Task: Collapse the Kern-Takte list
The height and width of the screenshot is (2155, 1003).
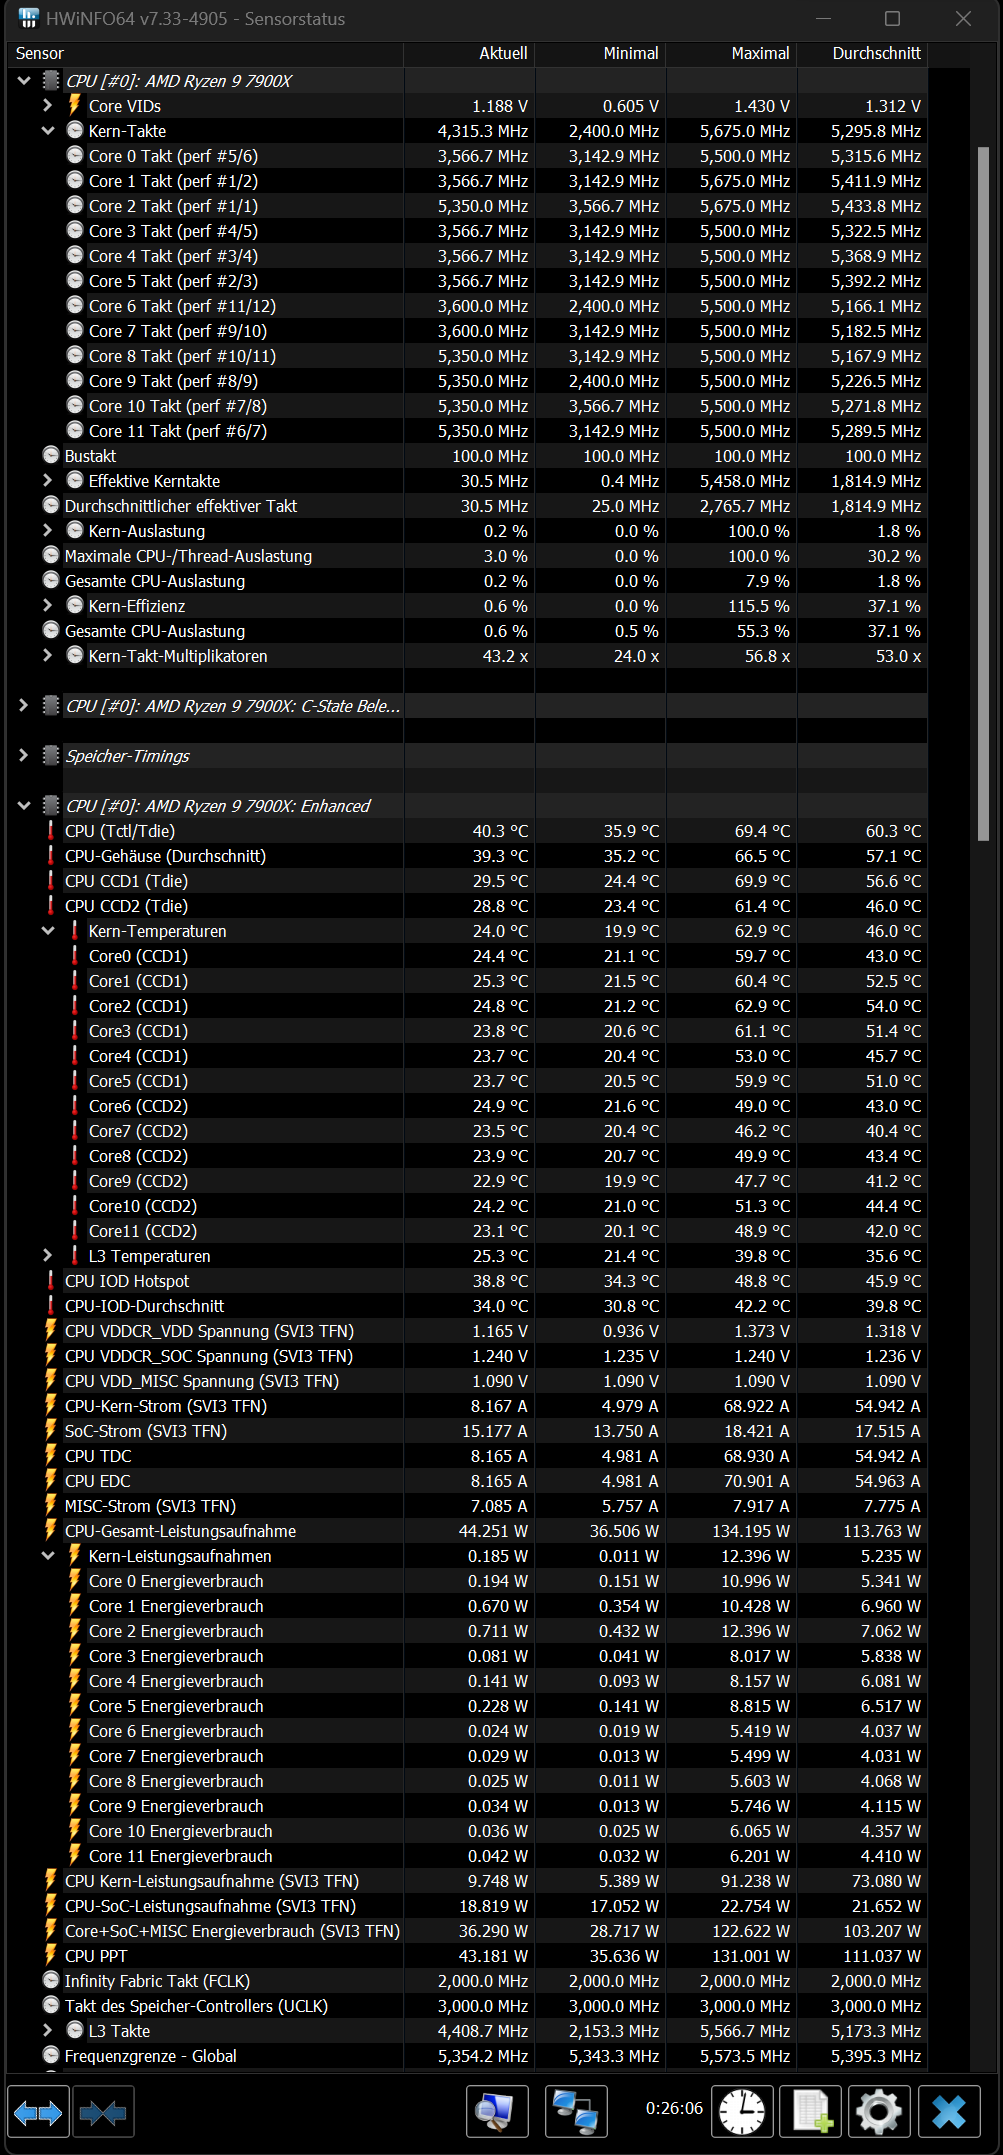Action: [48, 130]
